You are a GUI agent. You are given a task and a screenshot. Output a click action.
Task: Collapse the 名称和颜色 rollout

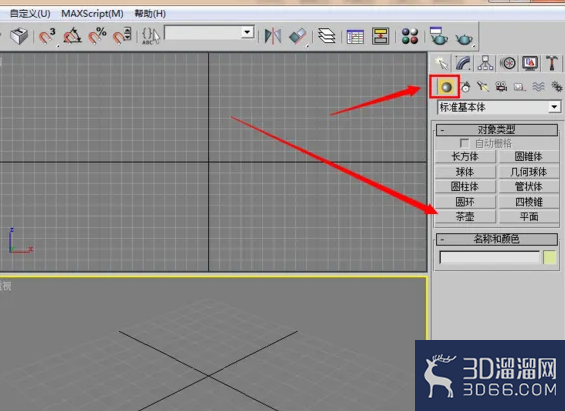497,239
